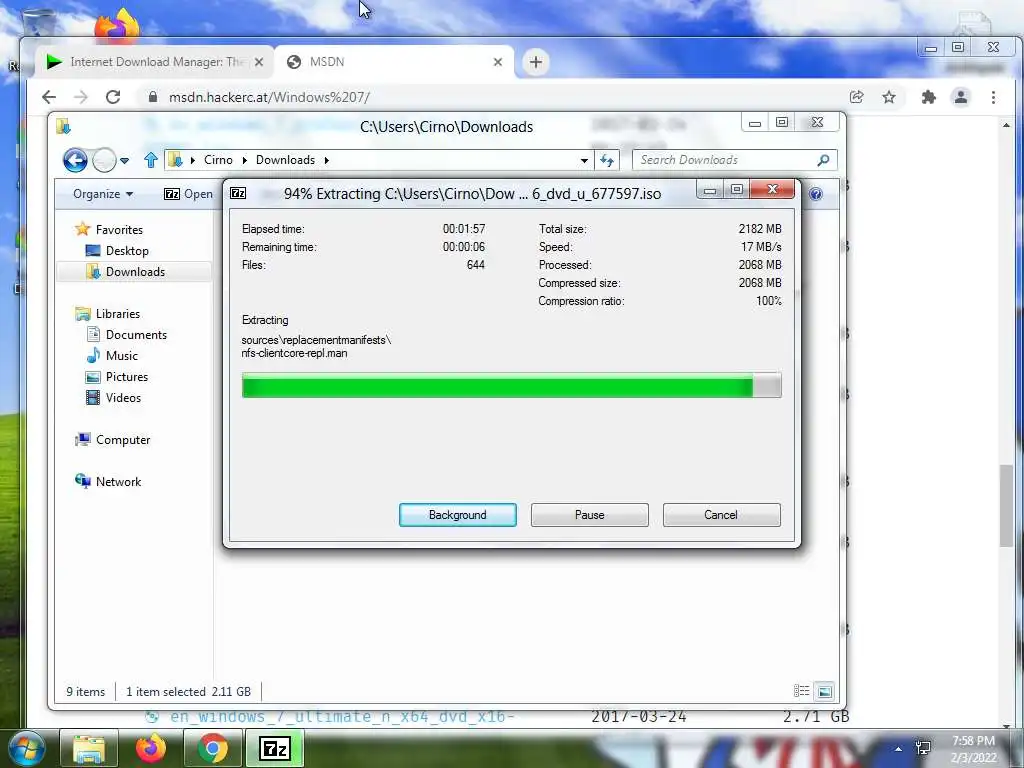This screenshot has width=1024, height=768.
Task: Expand the arrow before Cirno in address bar
Action: tap(193, 160)
